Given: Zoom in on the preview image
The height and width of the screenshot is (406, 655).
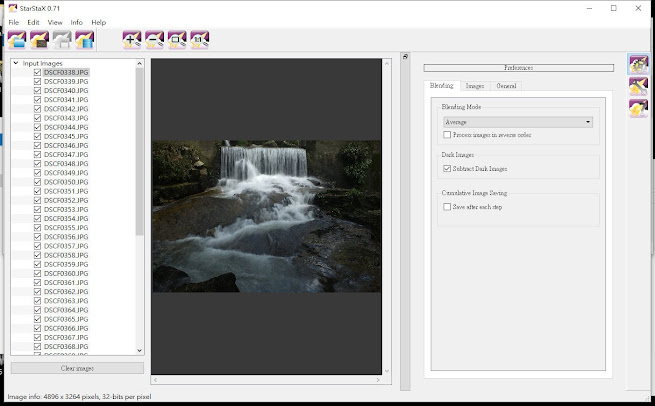Looking at the screenshot, I should (x=132, y=40).
